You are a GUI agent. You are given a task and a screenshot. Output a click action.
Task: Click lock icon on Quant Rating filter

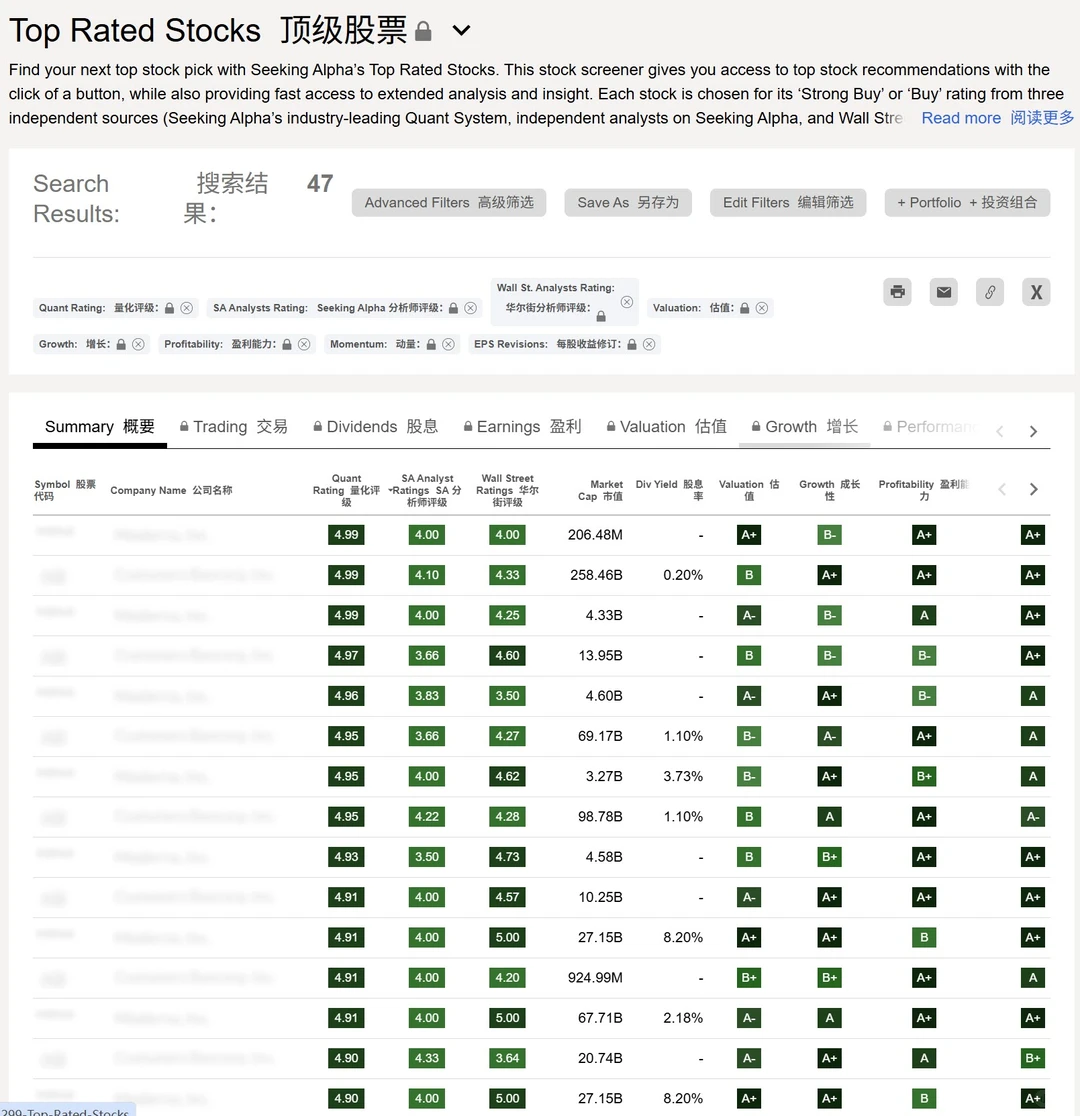click(x=169, y=308)
